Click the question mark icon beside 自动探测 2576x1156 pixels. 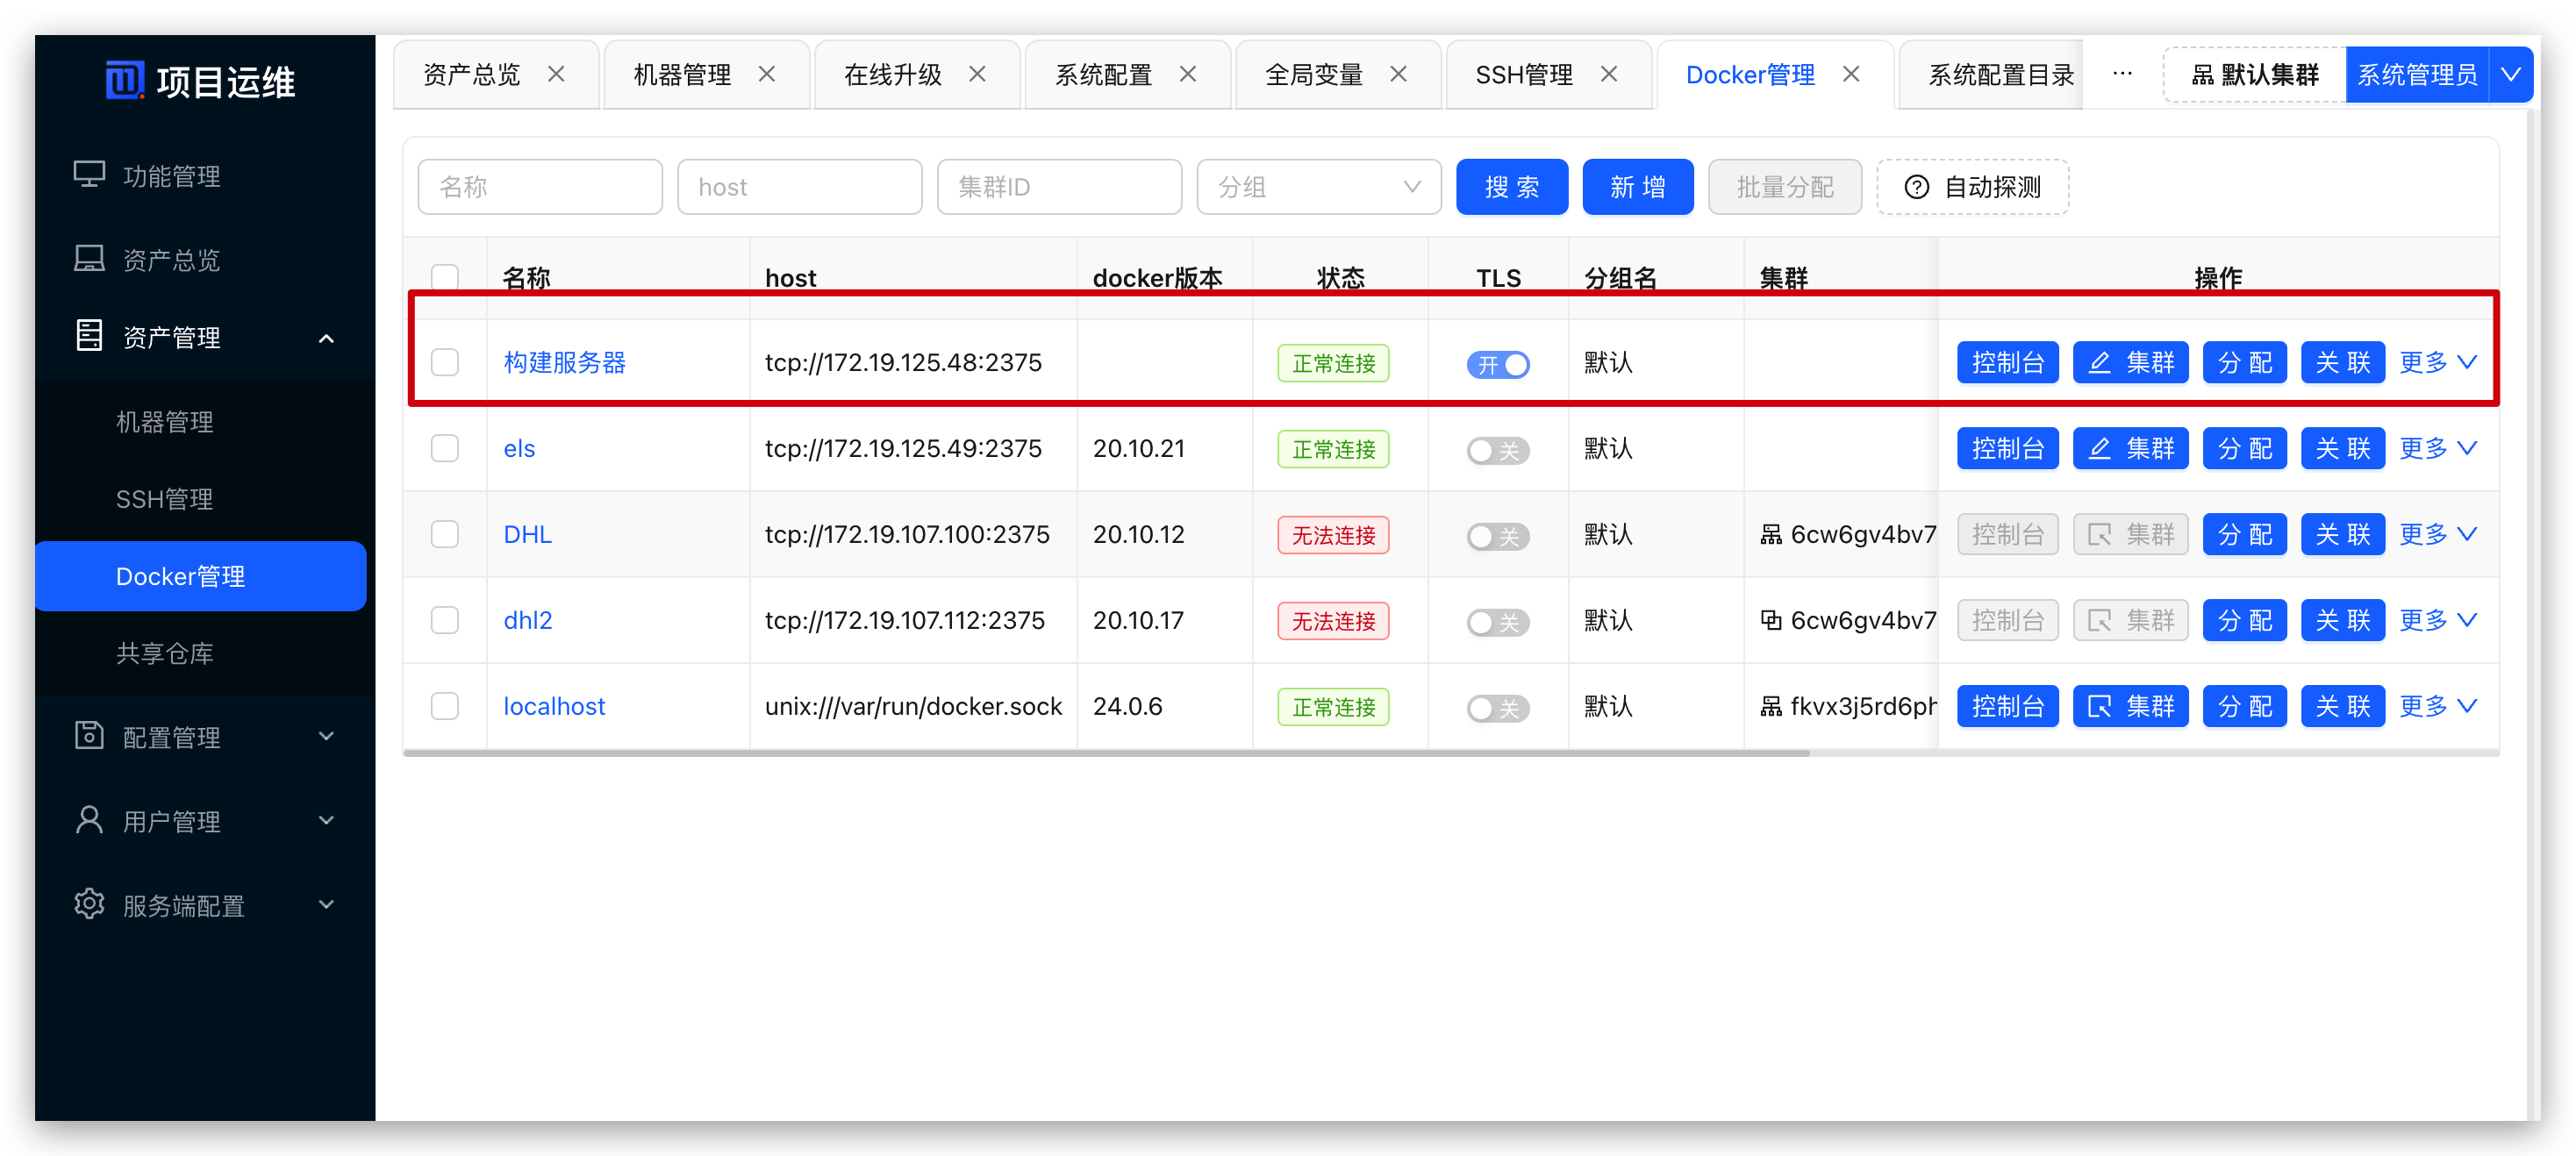(1916, 187)
